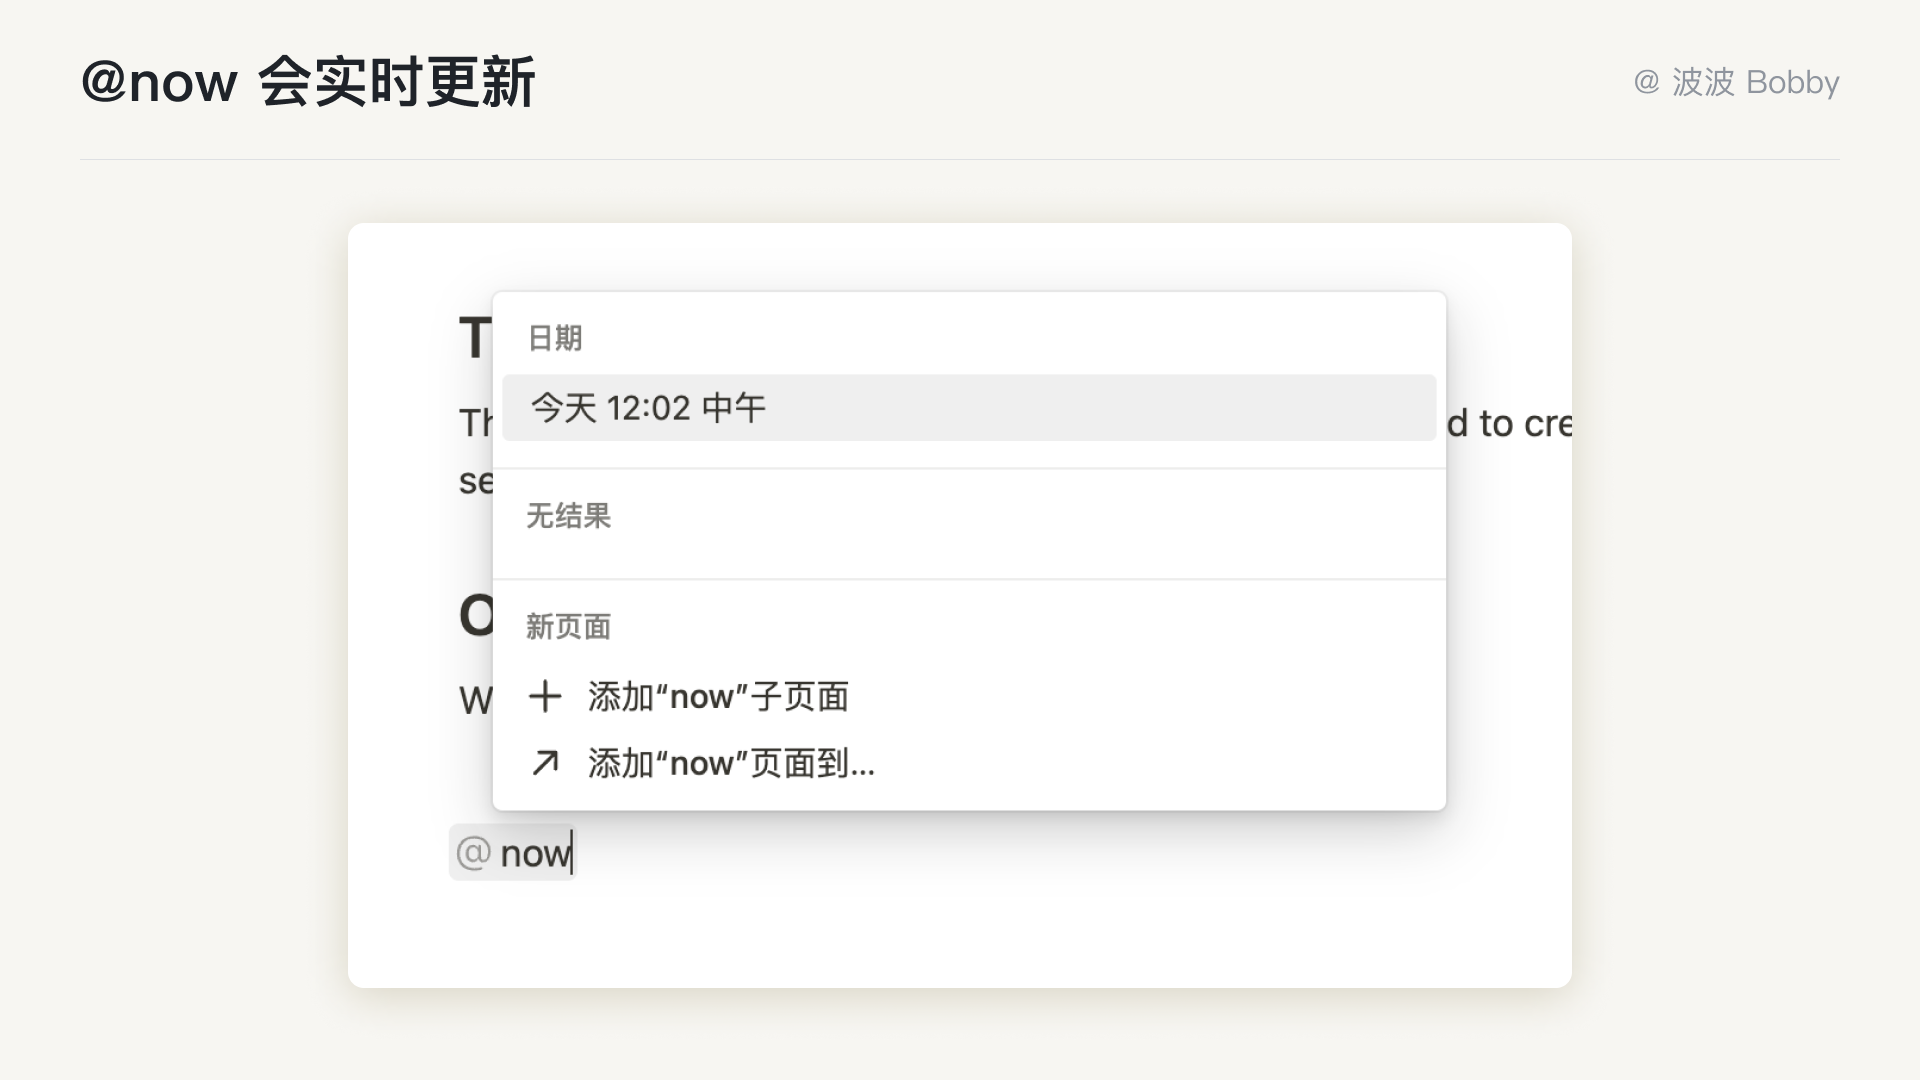Image resolution: width=1920 pixels, height=1080 pixels.
Task: Click the paragraph starting with 'Th'
Action: tap(475, 424)
